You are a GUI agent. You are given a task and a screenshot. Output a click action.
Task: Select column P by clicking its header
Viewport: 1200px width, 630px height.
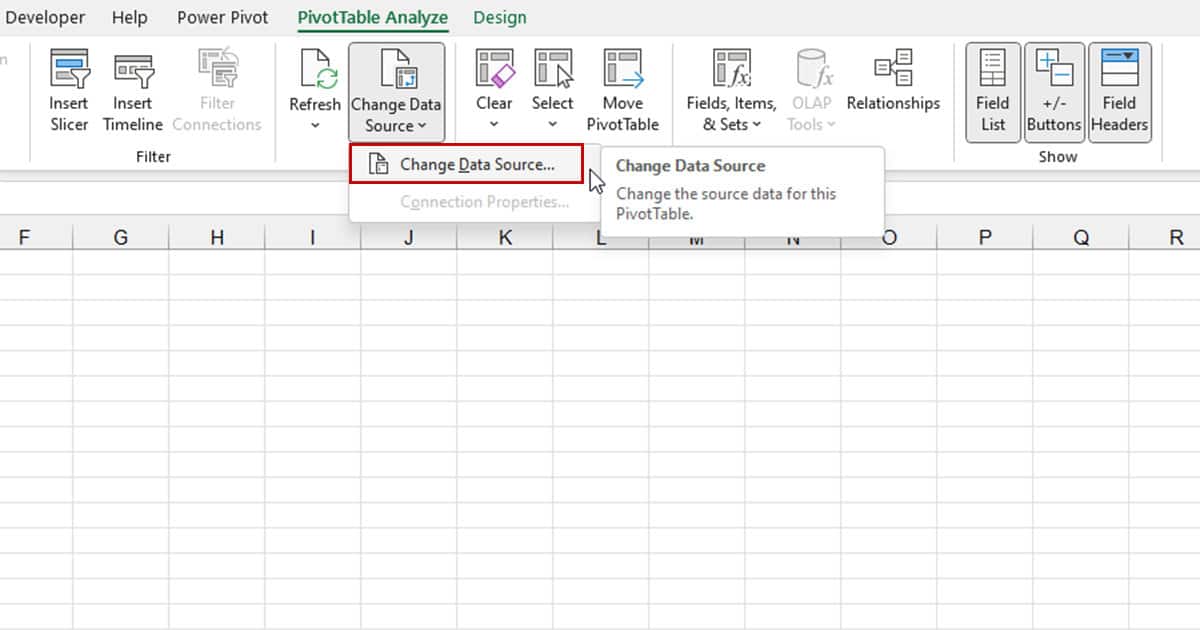(x=985, y=237)
